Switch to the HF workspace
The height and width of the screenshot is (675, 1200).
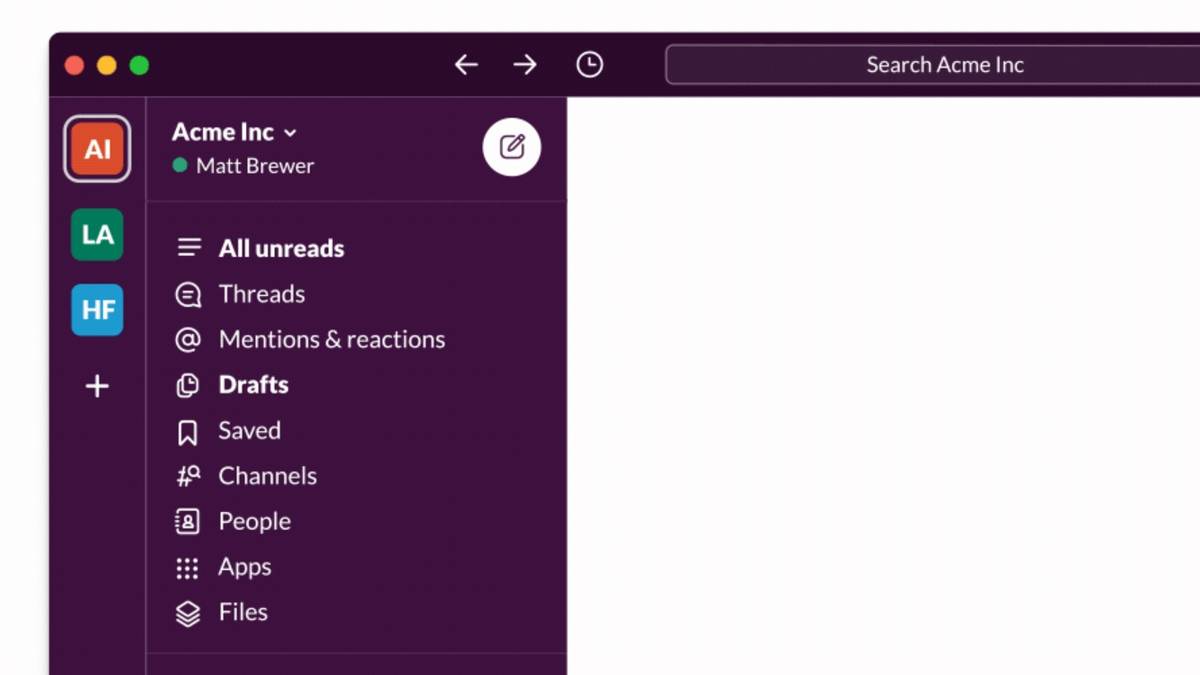click(x=97, y=310)
